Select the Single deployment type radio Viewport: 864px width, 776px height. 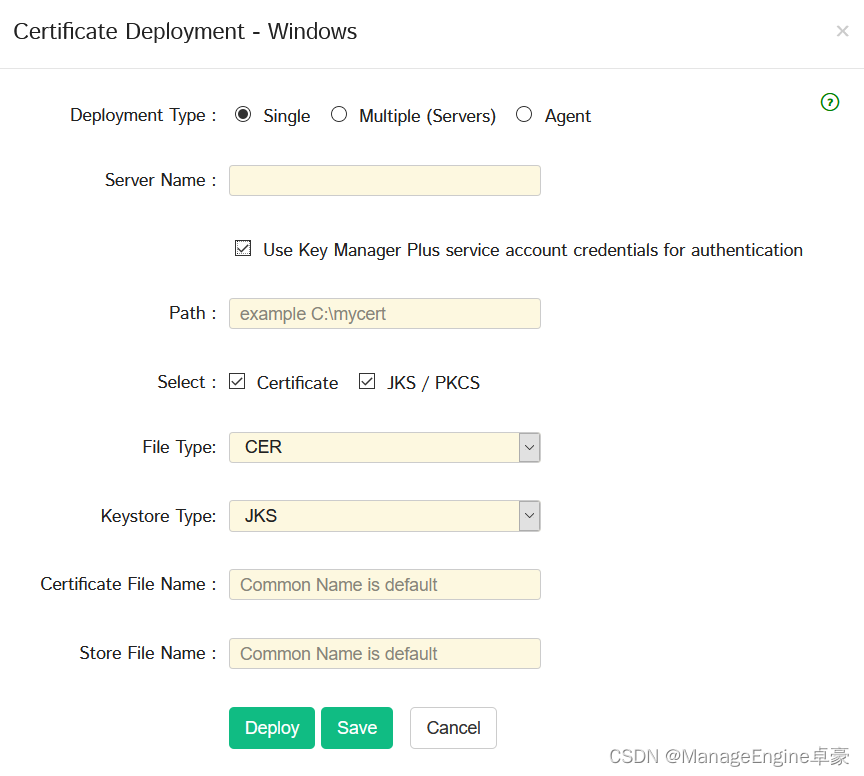[242, 115]
